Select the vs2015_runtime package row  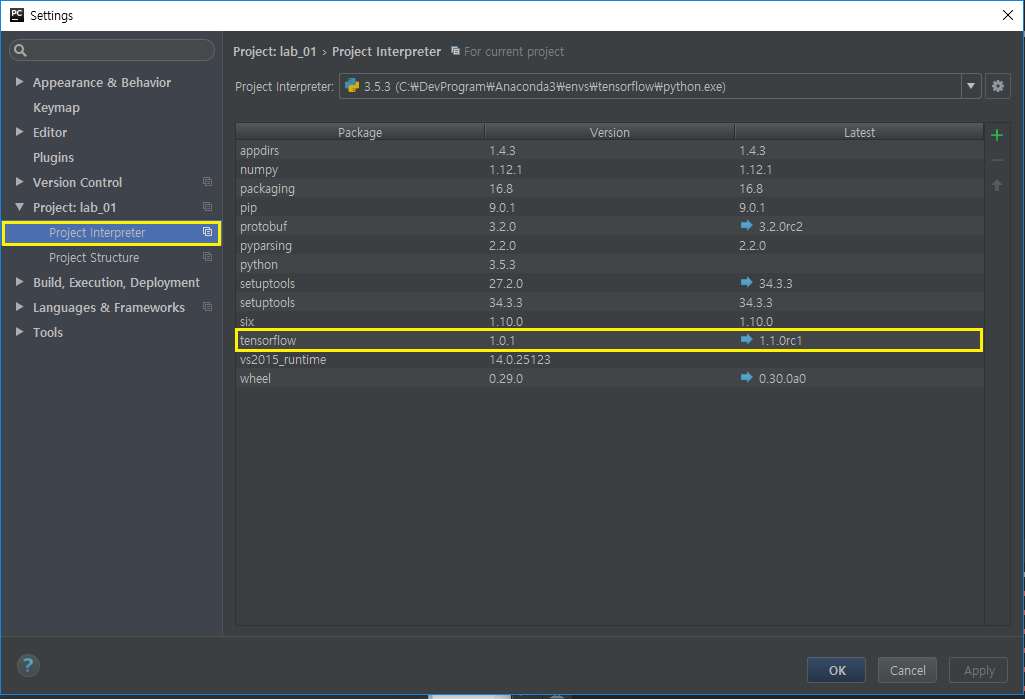pyautogui.click(x=609, y=359)
